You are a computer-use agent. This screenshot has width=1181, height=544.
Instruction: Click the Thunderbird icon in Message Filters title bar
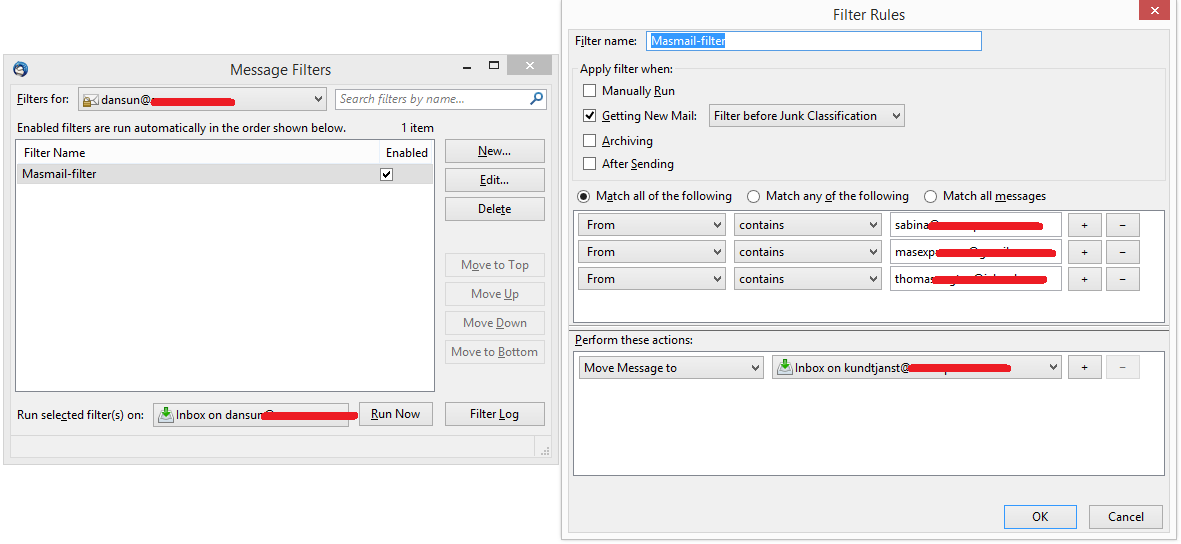20,70
